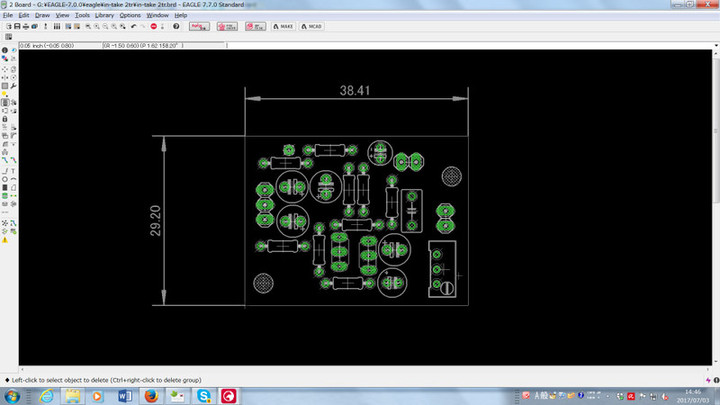Screen dimensions: 720x405
Task: Save the board with the floppy icon
Action: [x=19, y=27]
